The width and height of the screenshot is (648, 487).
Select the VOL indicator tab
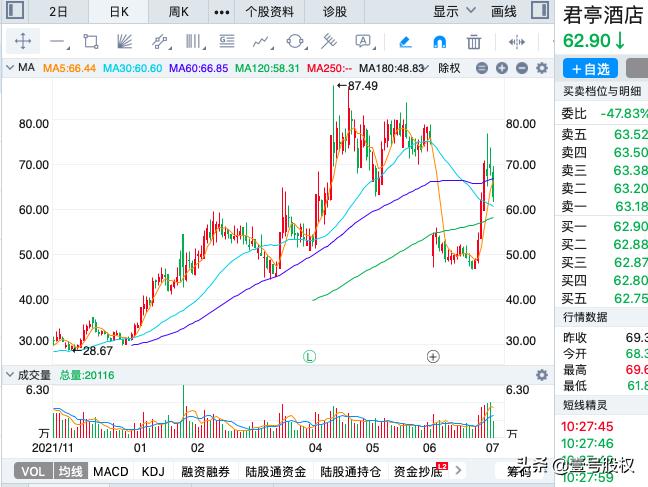coord(33,471)
